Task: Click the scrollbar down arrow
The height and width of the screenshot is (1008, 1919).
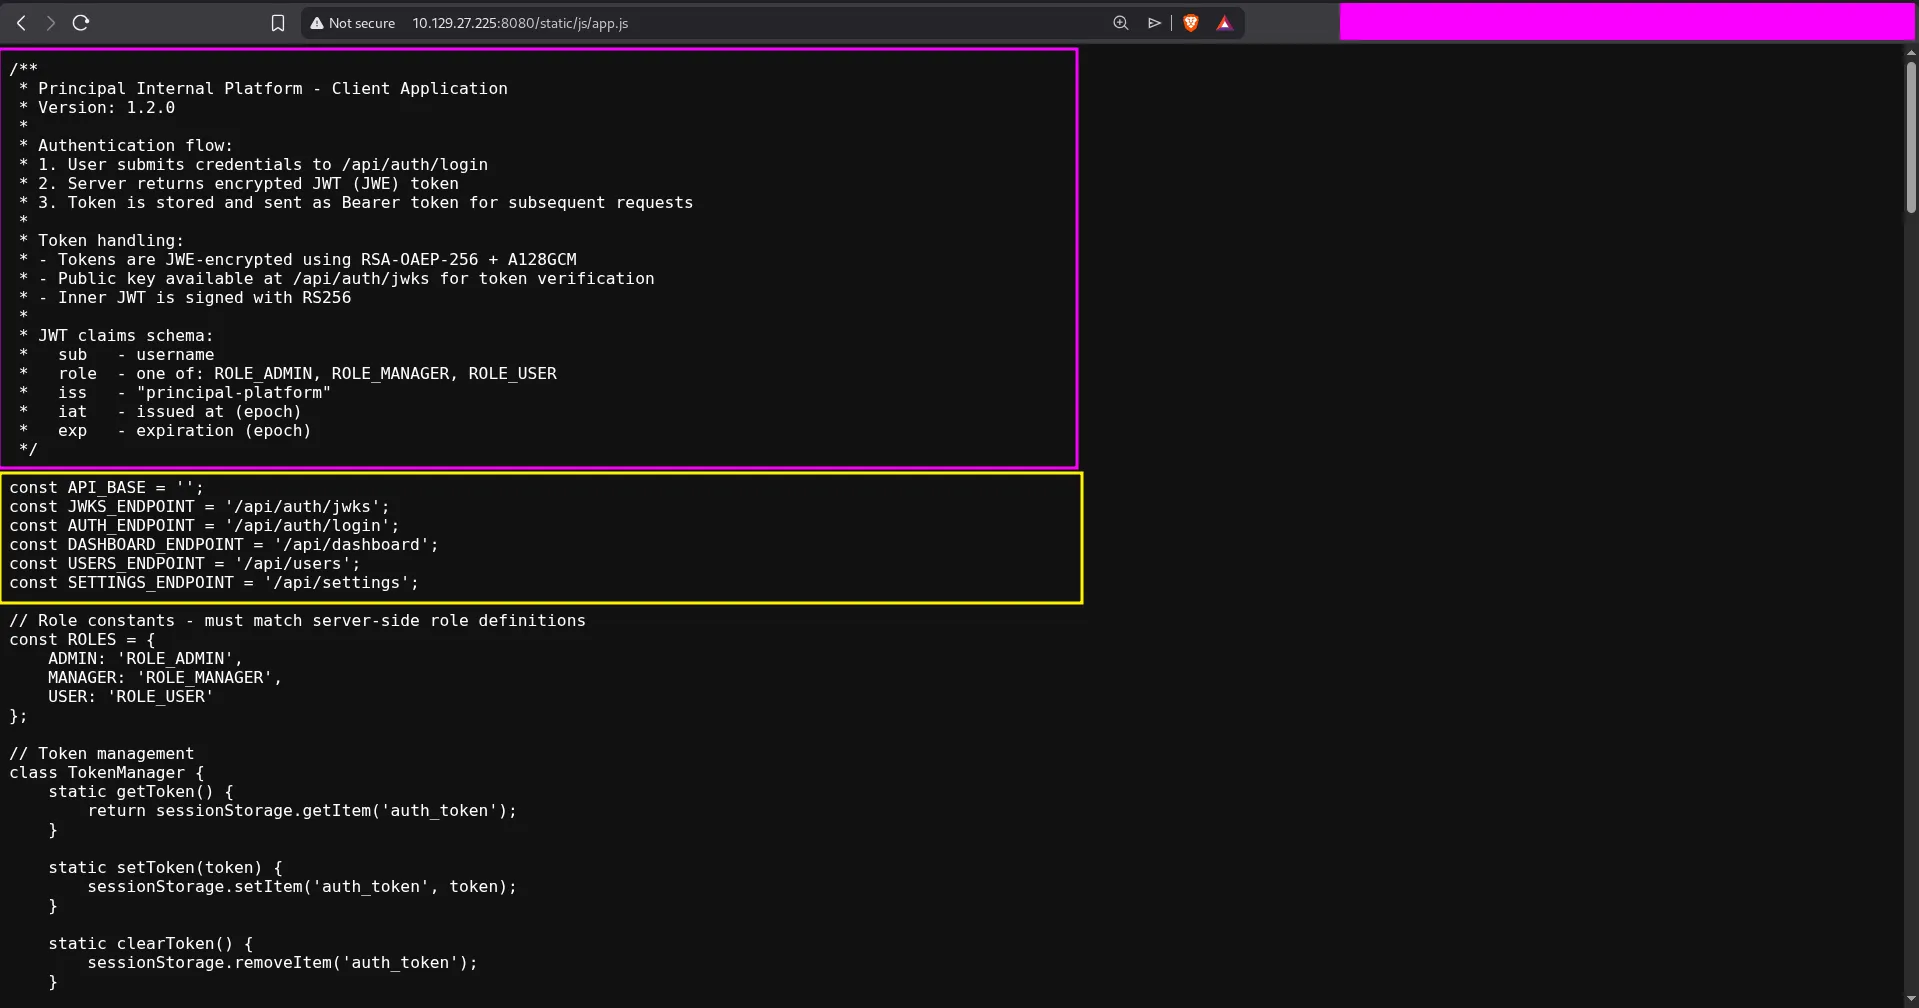Action: pos(1910,999)
